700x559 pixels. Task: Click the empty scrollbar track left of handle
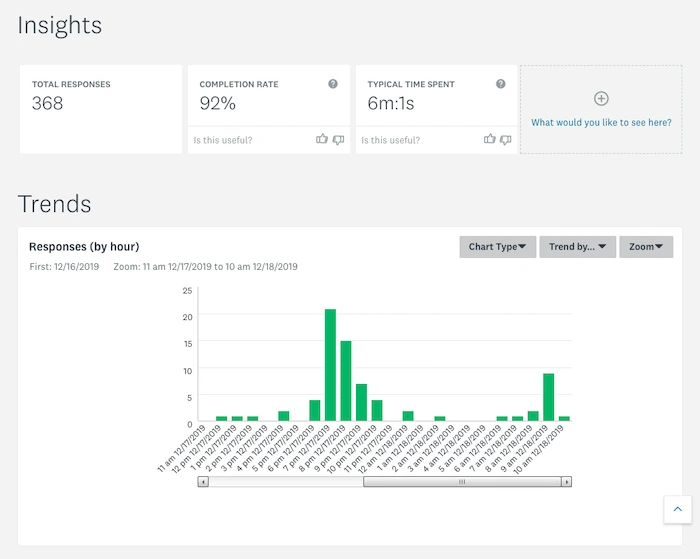tap(286, 482)
